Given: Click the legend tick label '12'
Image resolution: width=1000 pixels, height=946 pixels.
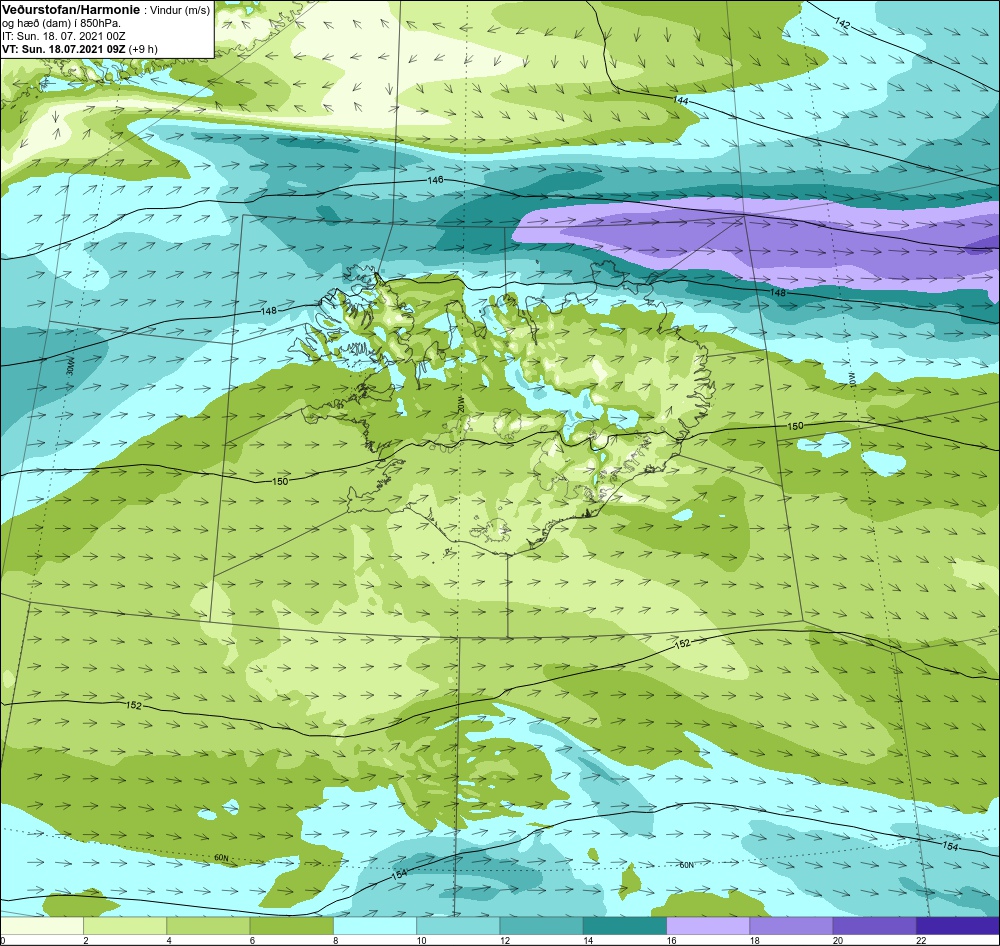Looking at the screenshot, I should [504, 940].
